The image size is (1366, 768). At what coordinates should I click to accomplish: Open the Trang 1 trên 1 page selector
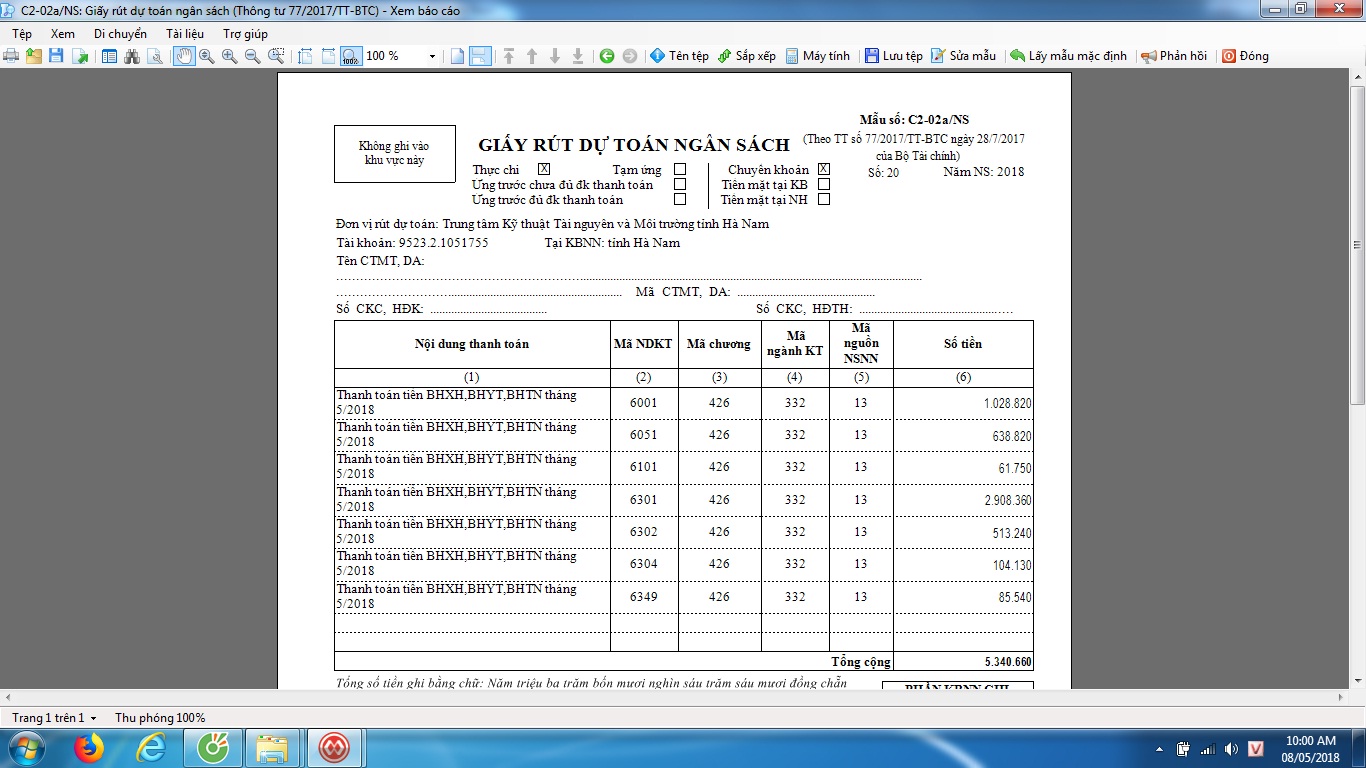[54, 718]
